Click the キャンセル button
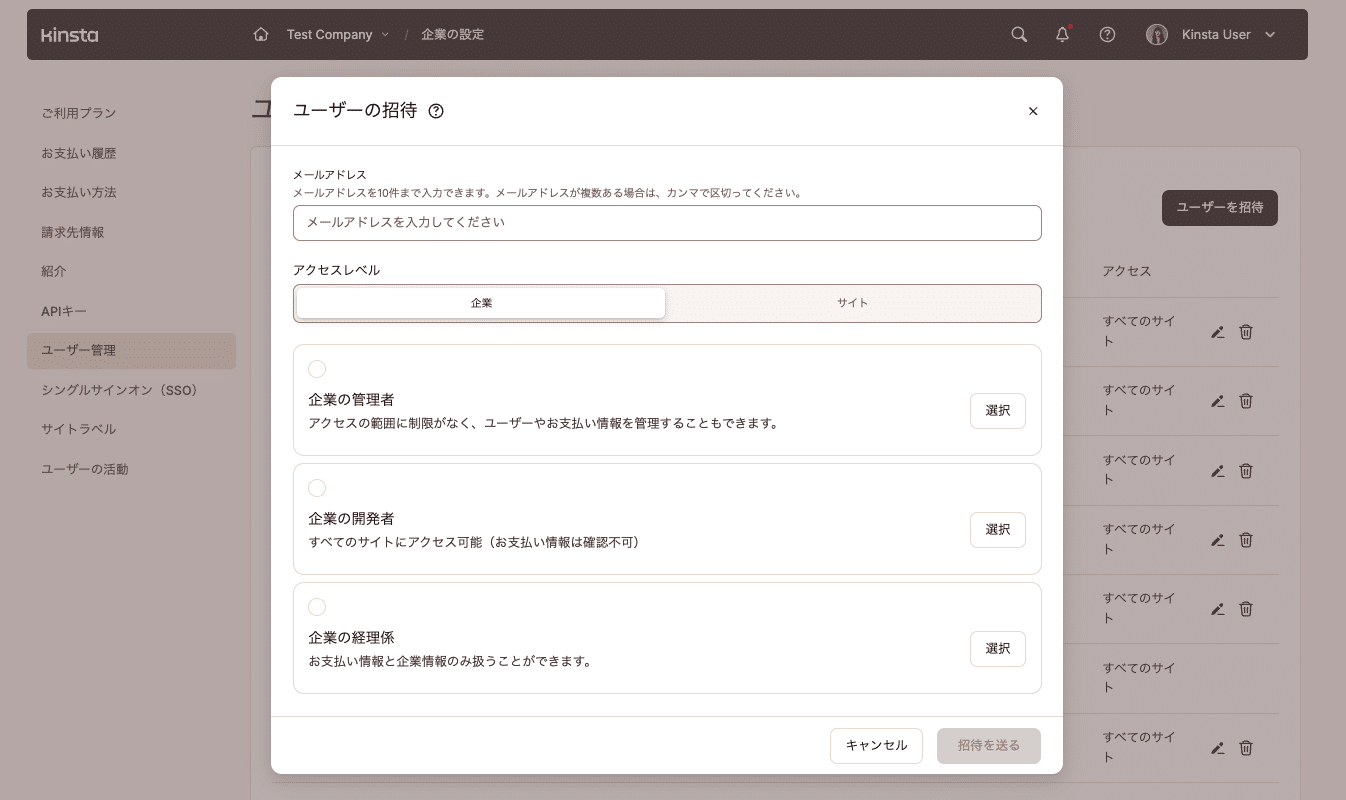The image size is (1346, 800). 876,746
